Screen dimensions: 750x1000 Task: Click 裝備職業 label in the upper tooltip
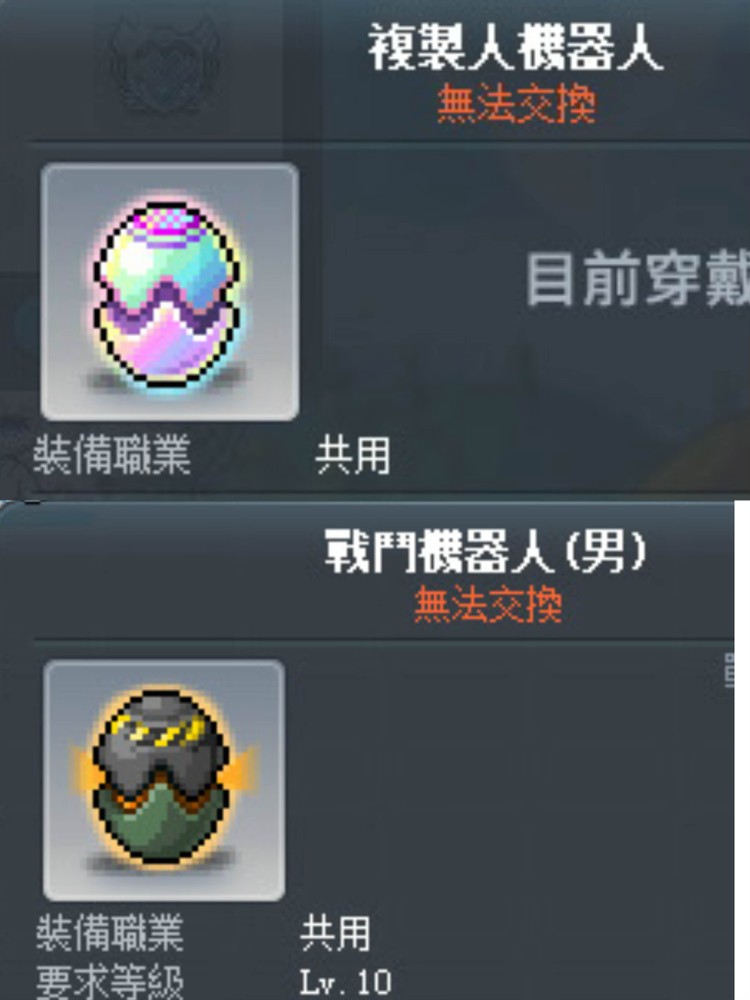click(x=112, y=455)
